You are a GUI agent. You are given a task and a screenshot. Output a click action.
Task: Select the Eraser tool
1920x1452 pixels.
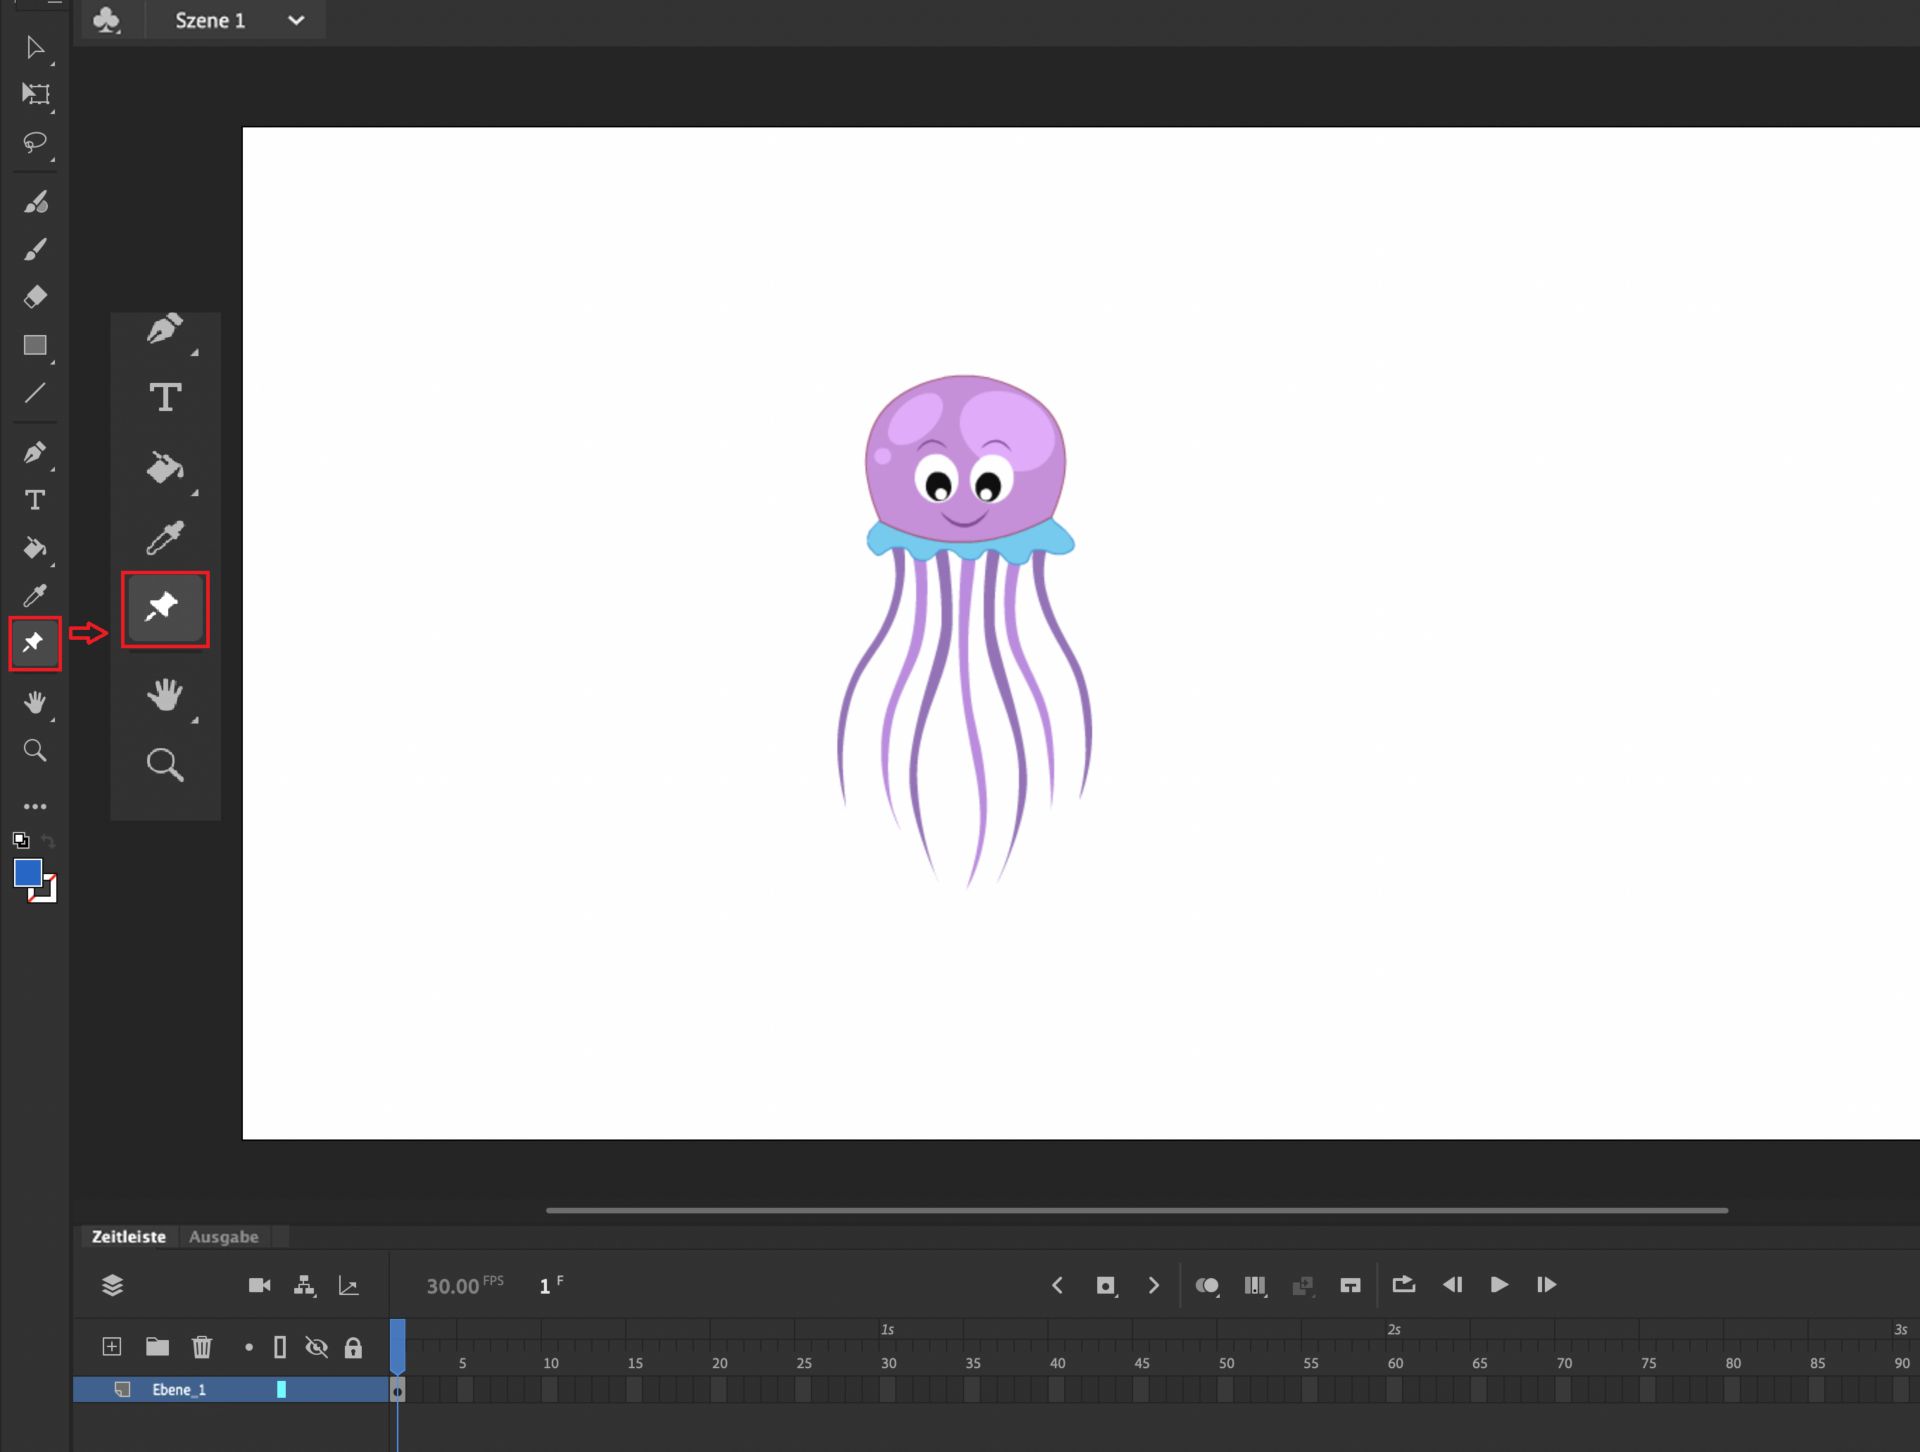tap(35, 296)
